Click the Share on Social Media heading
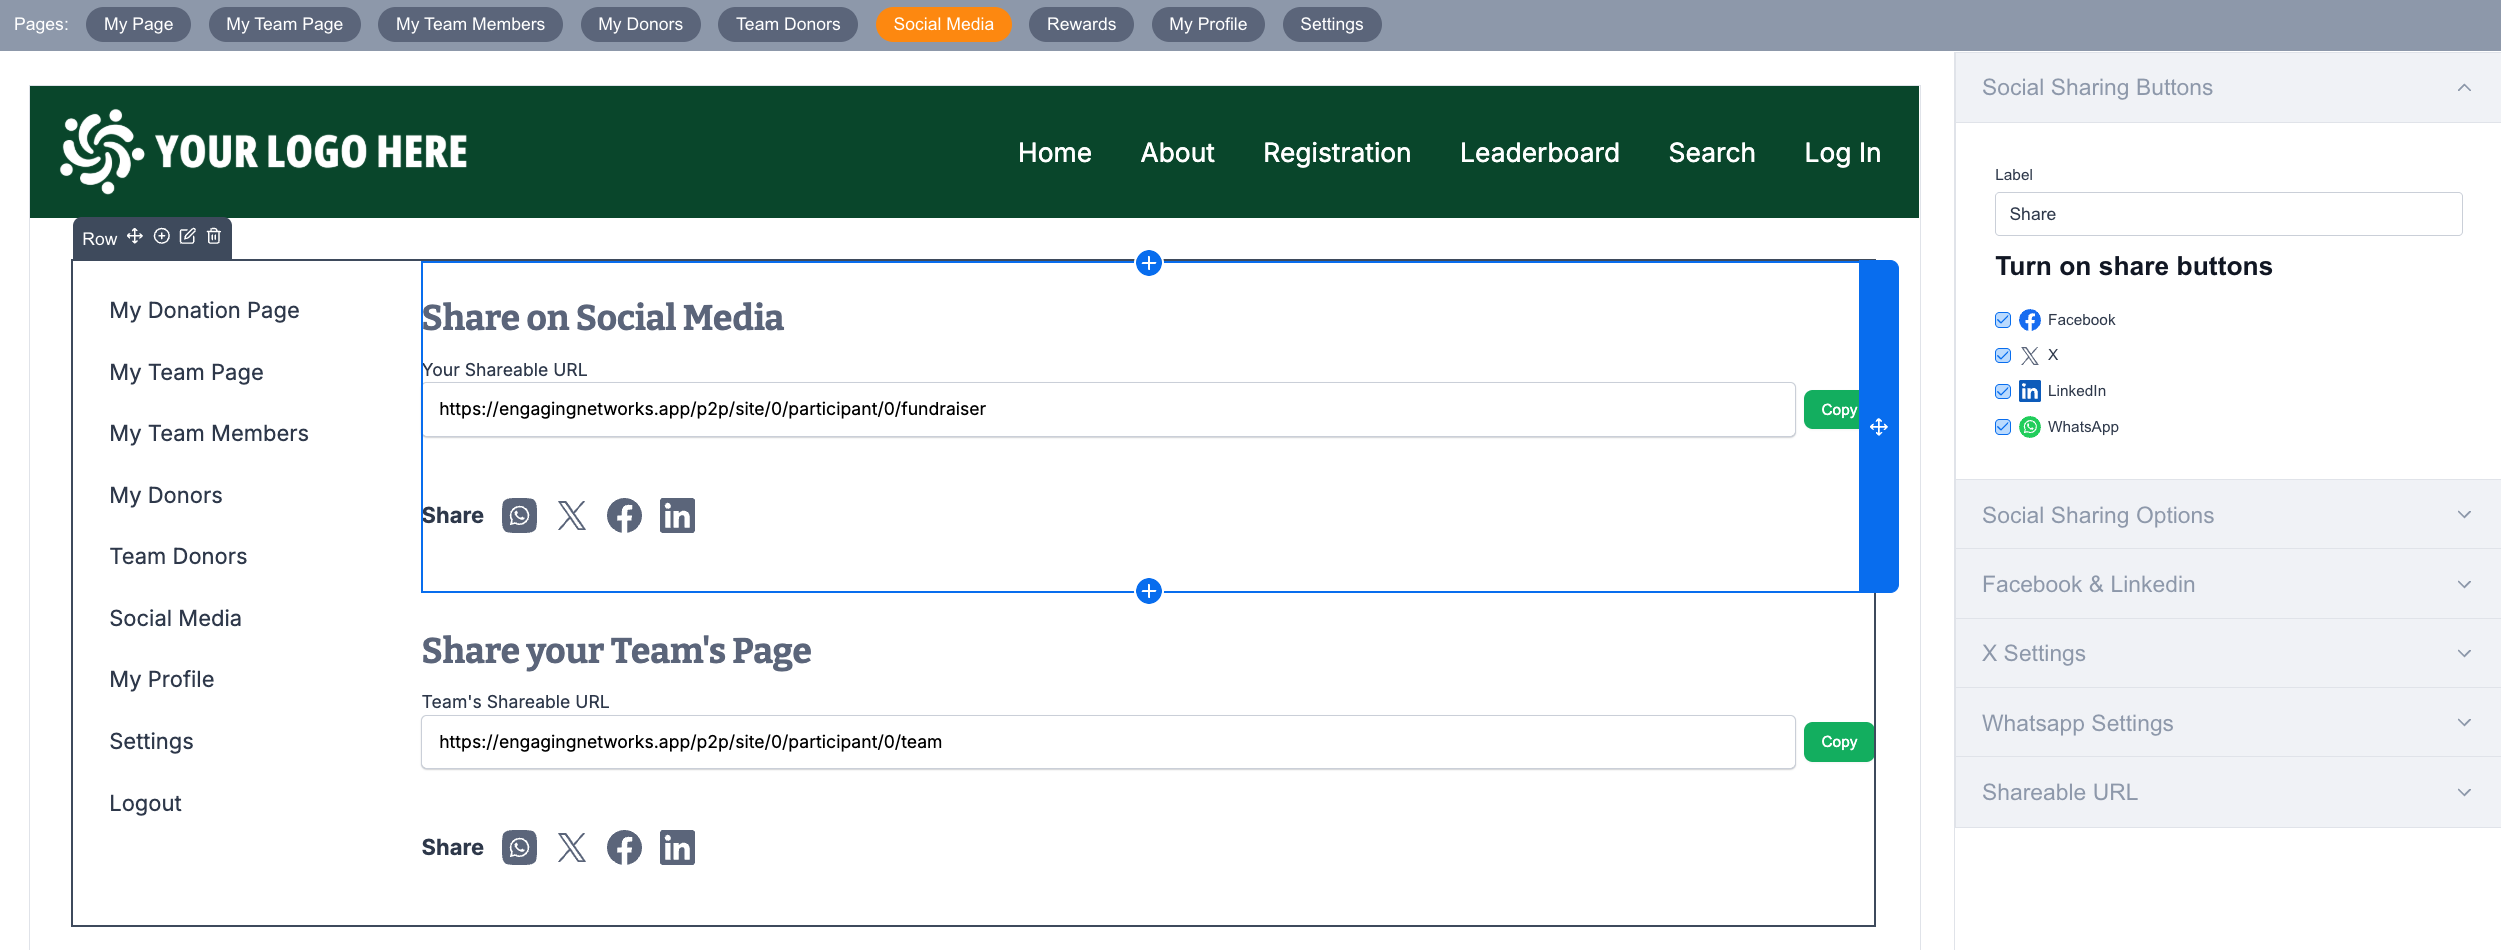The image size is (2501, 950). 603,318
